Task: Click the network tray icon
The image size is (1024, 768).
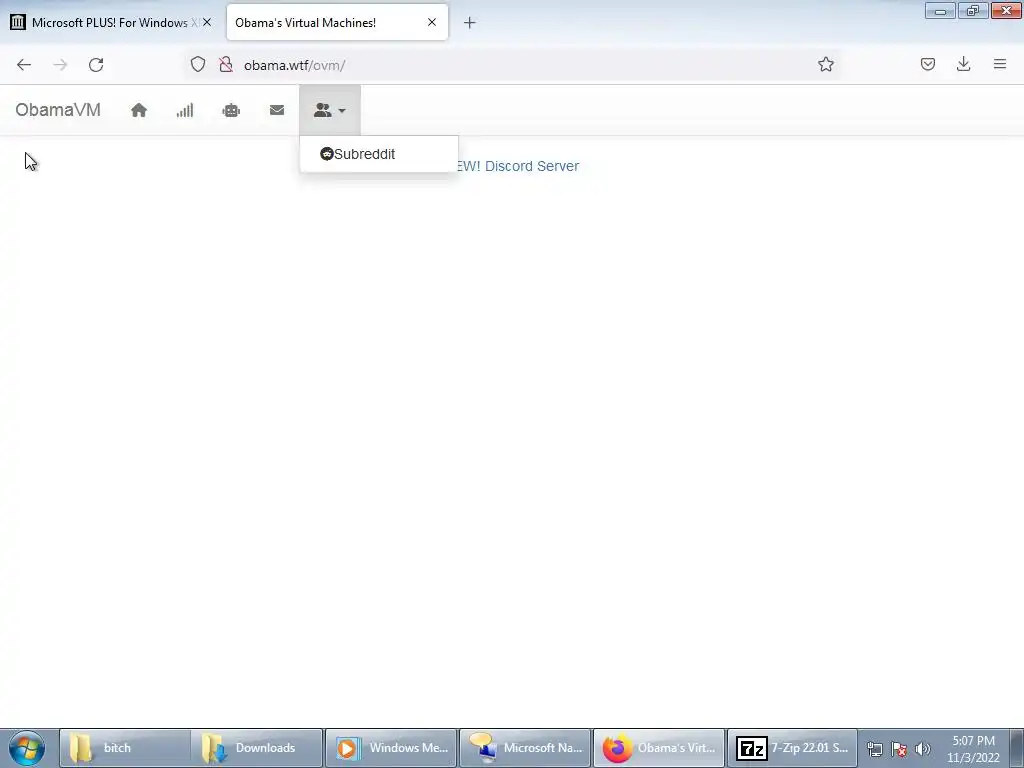Action: [x=874, y=750]
